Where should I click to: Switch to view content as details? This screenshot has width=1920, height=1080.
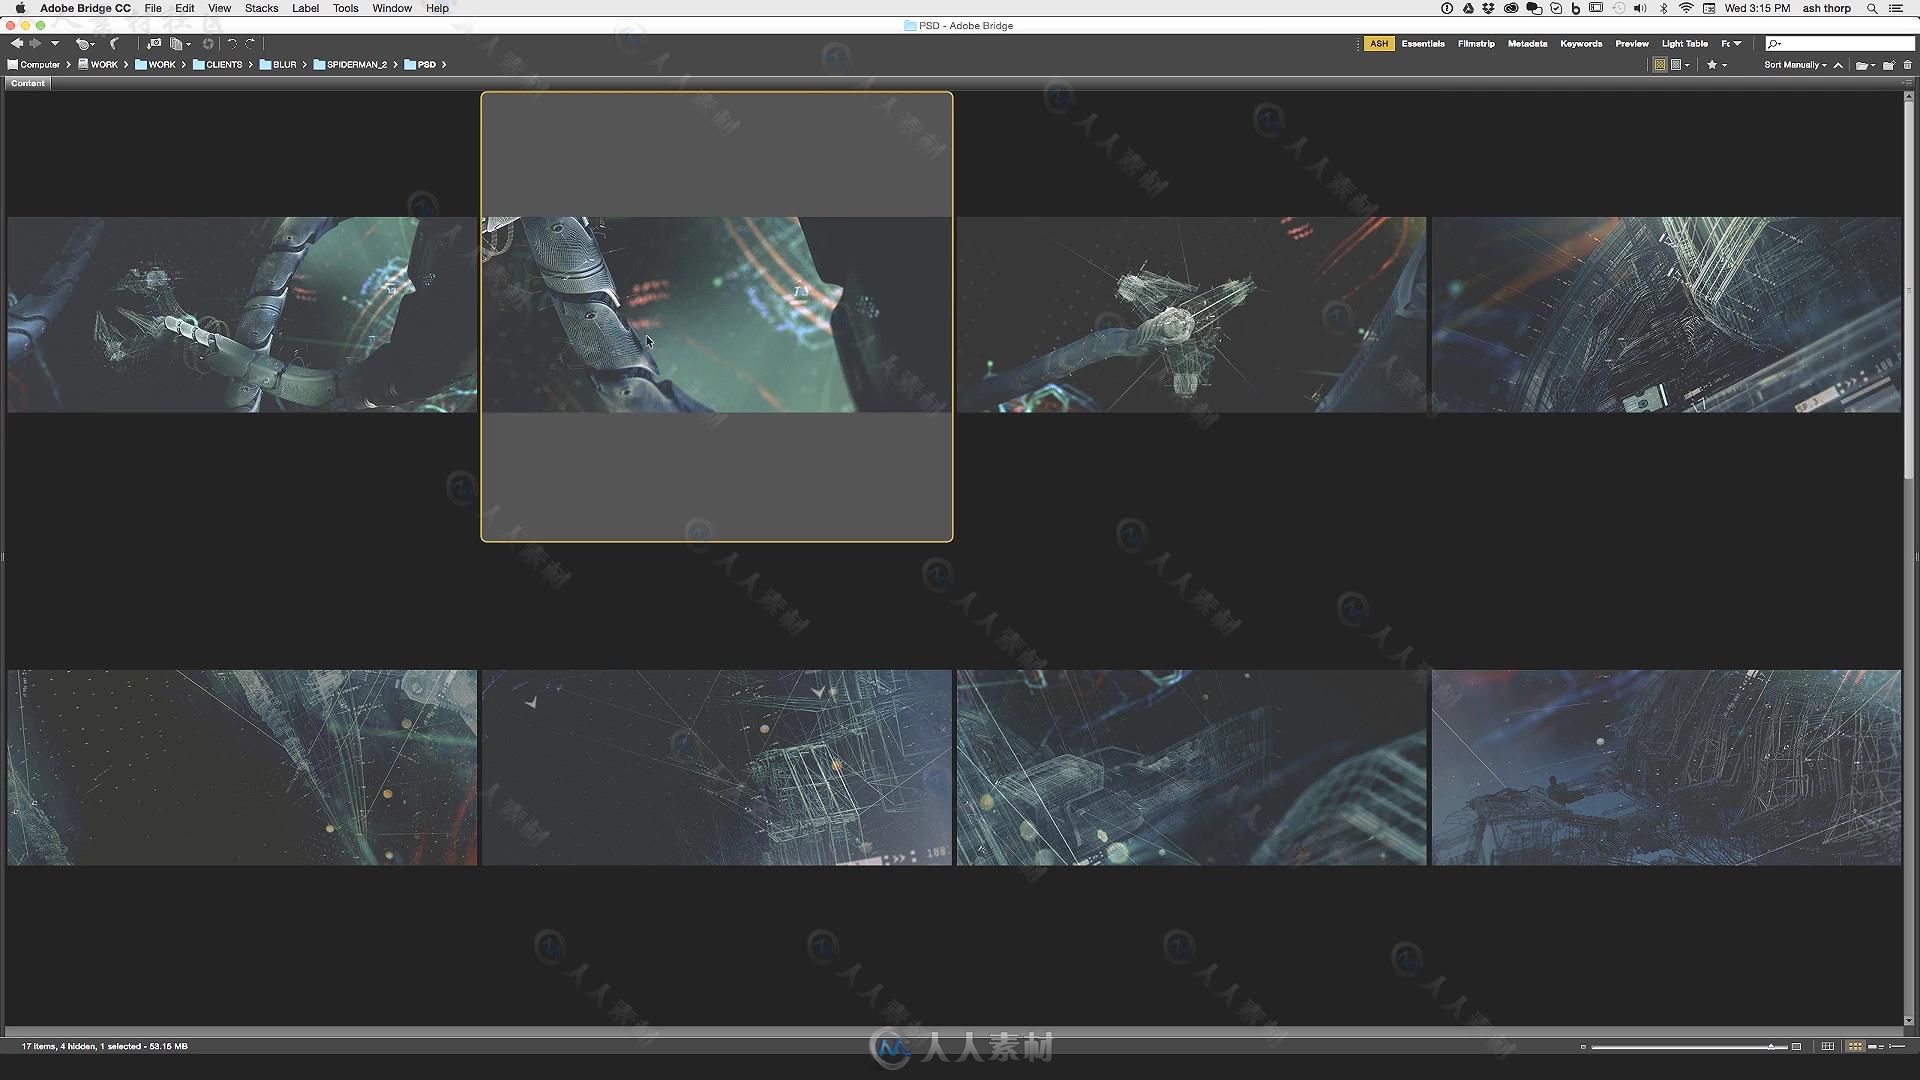[1874, 1047]
